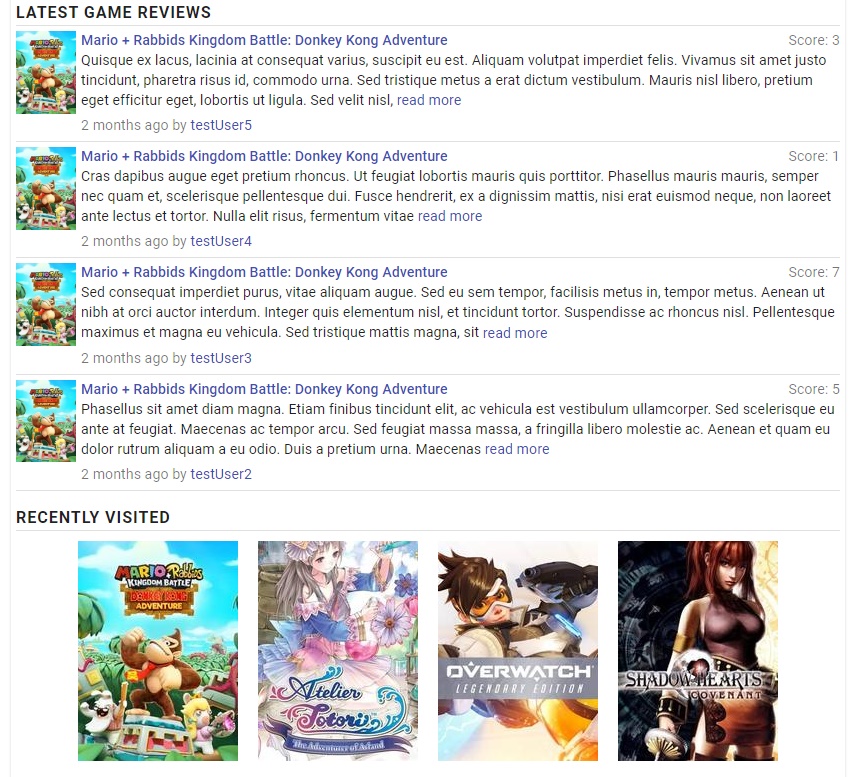Visit testUser3's profile link

pos(221,358)
